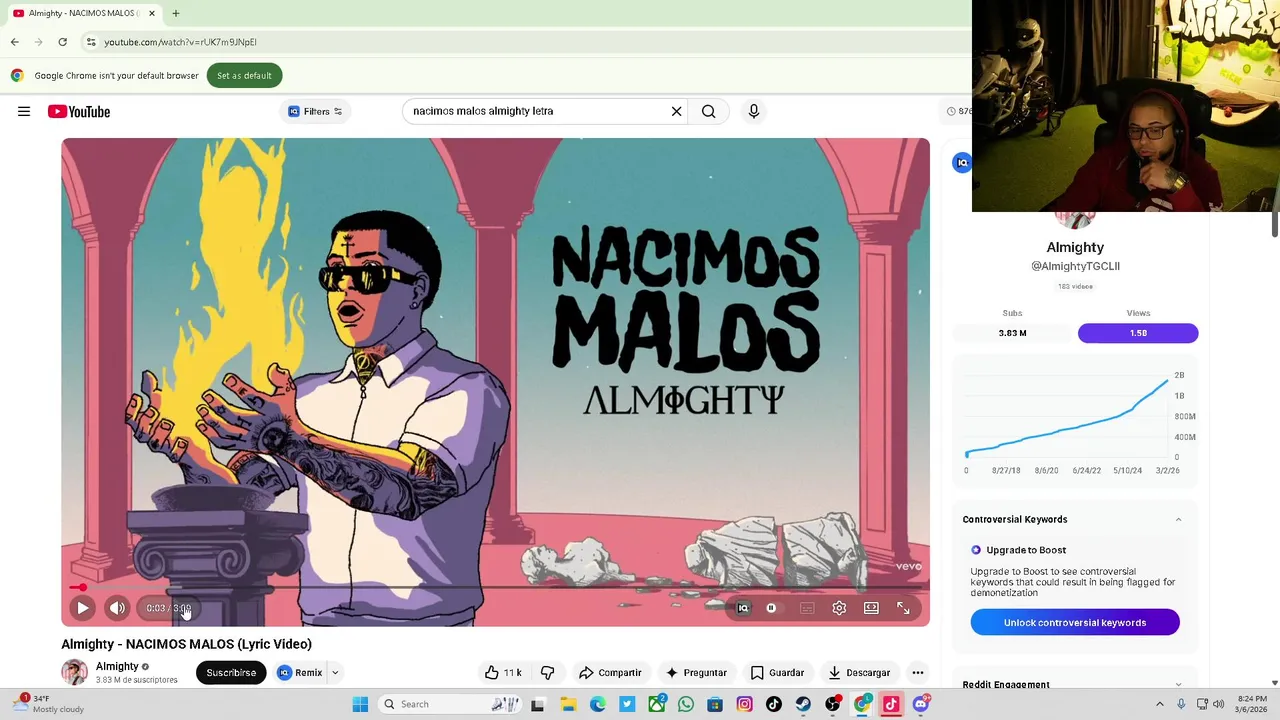Open the vidIQ Filters control
This screenshot has height=720, width=1280.
[x=315, y=111]
